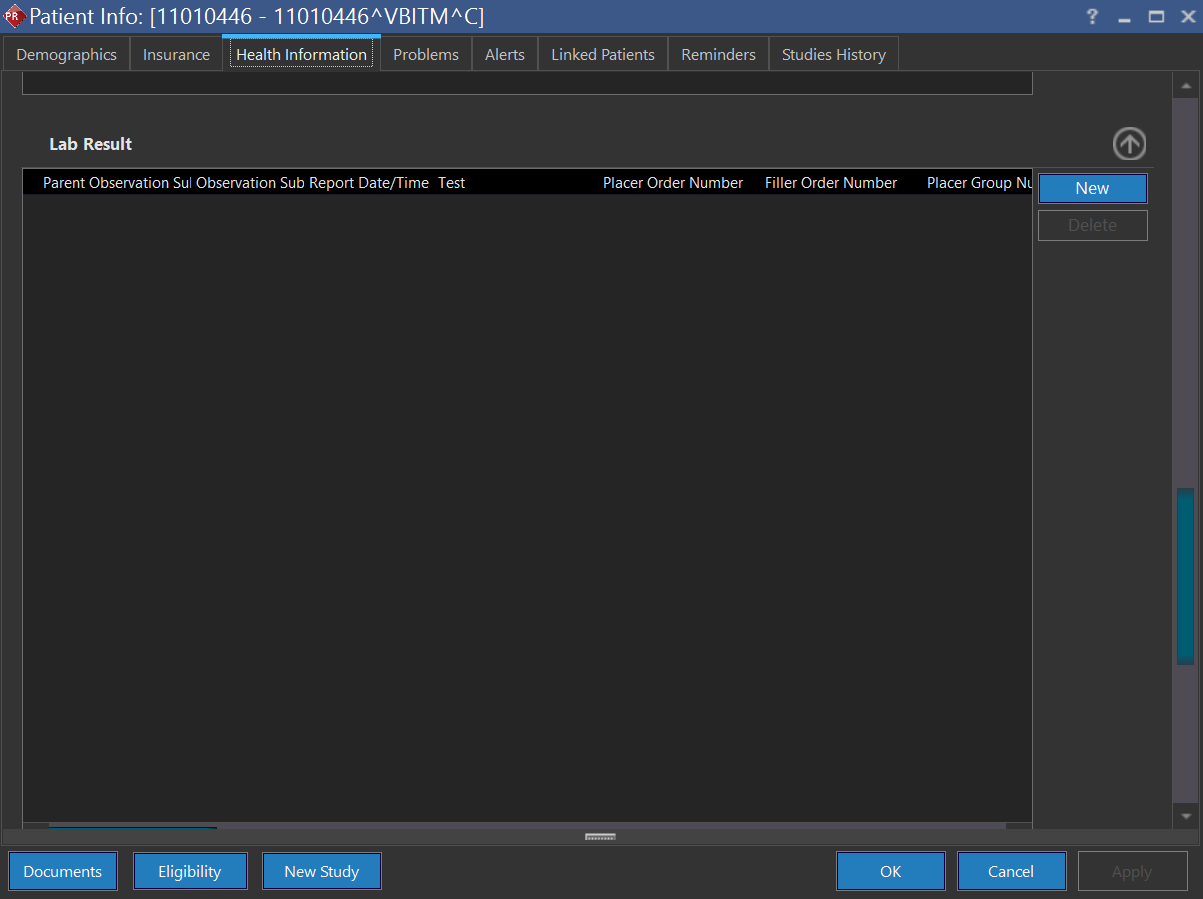Image resolution: width=1203 pixels, height=899 pixels.
Task: Click the horizontal splitter grip handle
Action: pyautogui.click(x=600, y=837)
